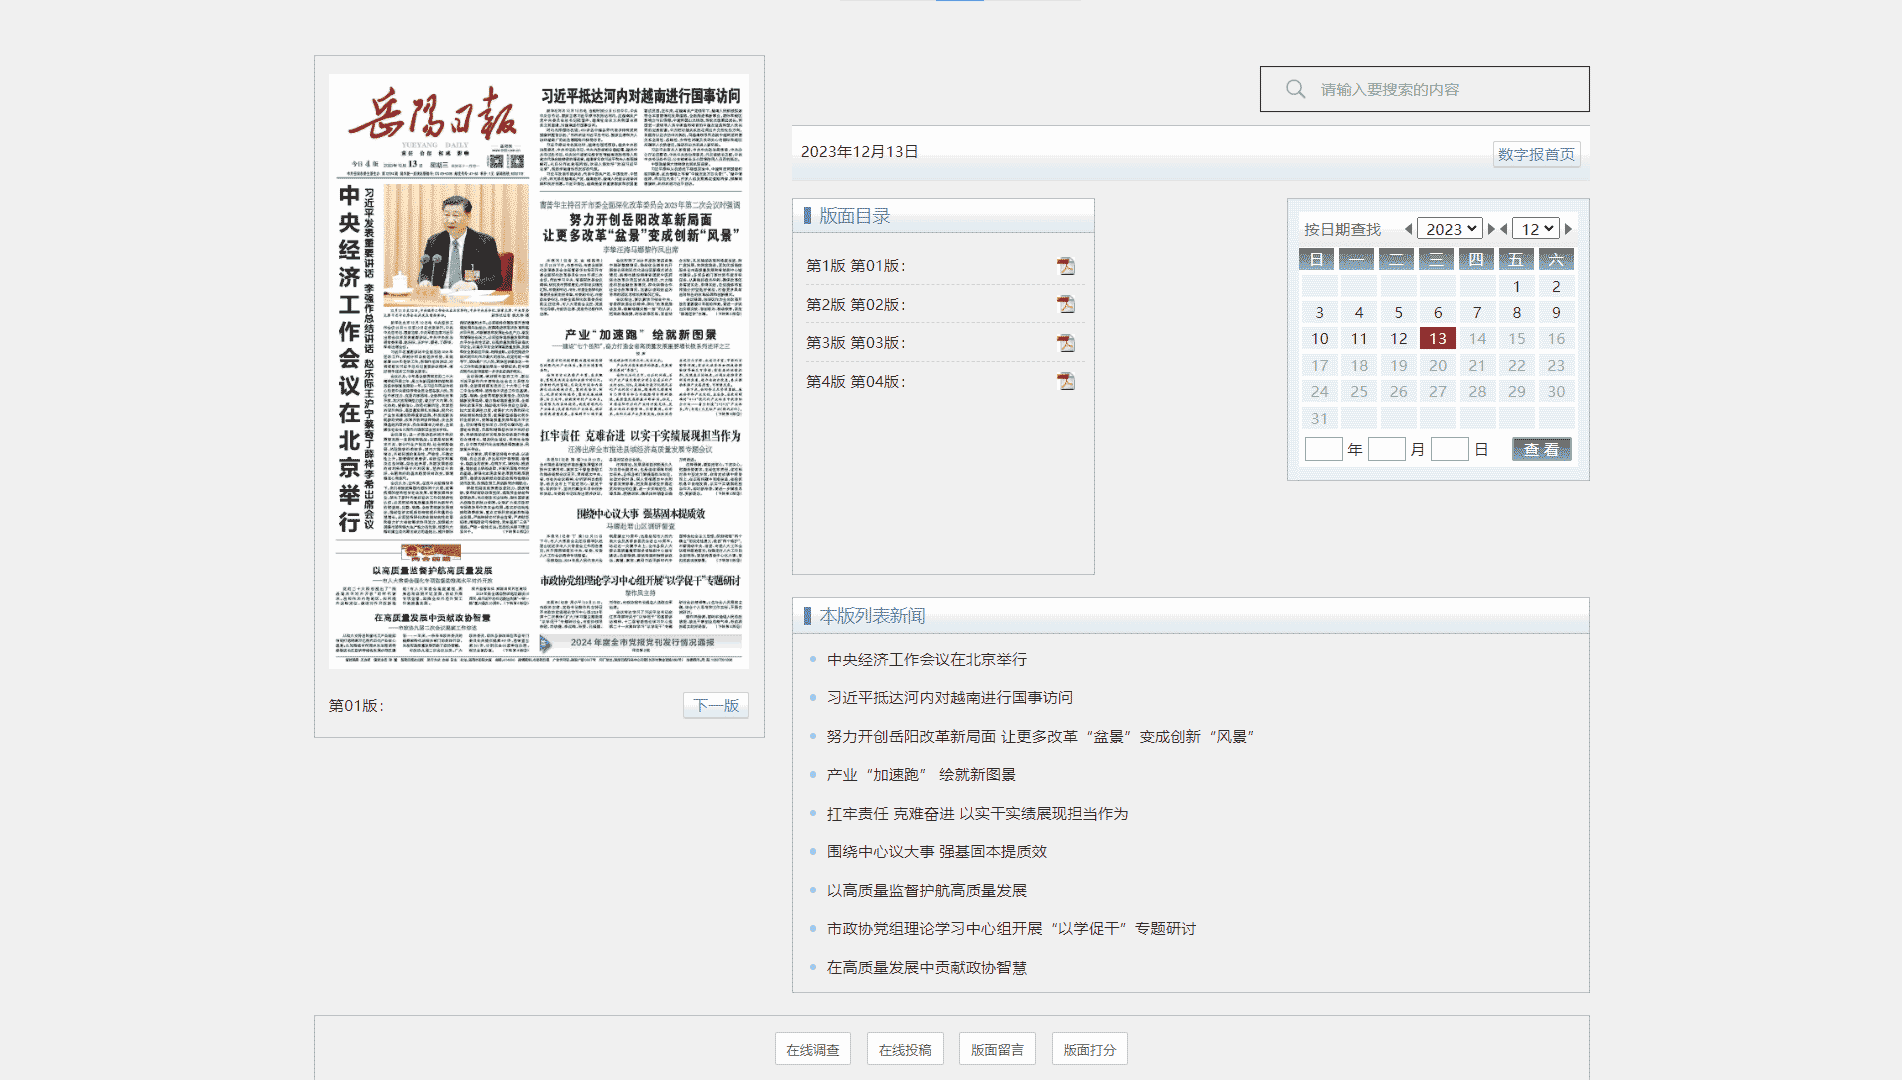
Task: Click the 月 month input box
Action: pyautogui.click(x=1386, y=449)
